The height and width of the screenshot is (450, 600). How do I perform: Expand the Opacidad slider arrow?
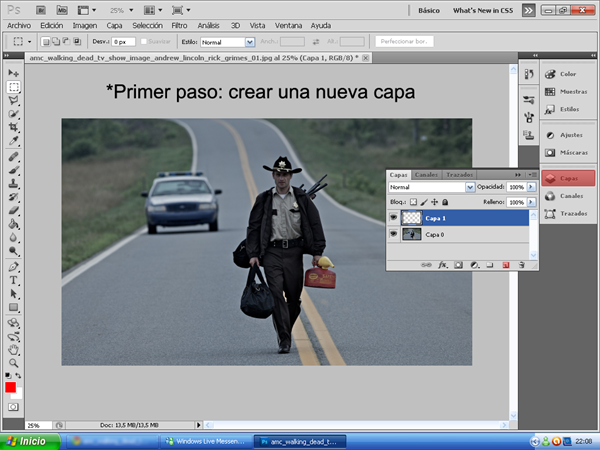click(x=530, y=187)
